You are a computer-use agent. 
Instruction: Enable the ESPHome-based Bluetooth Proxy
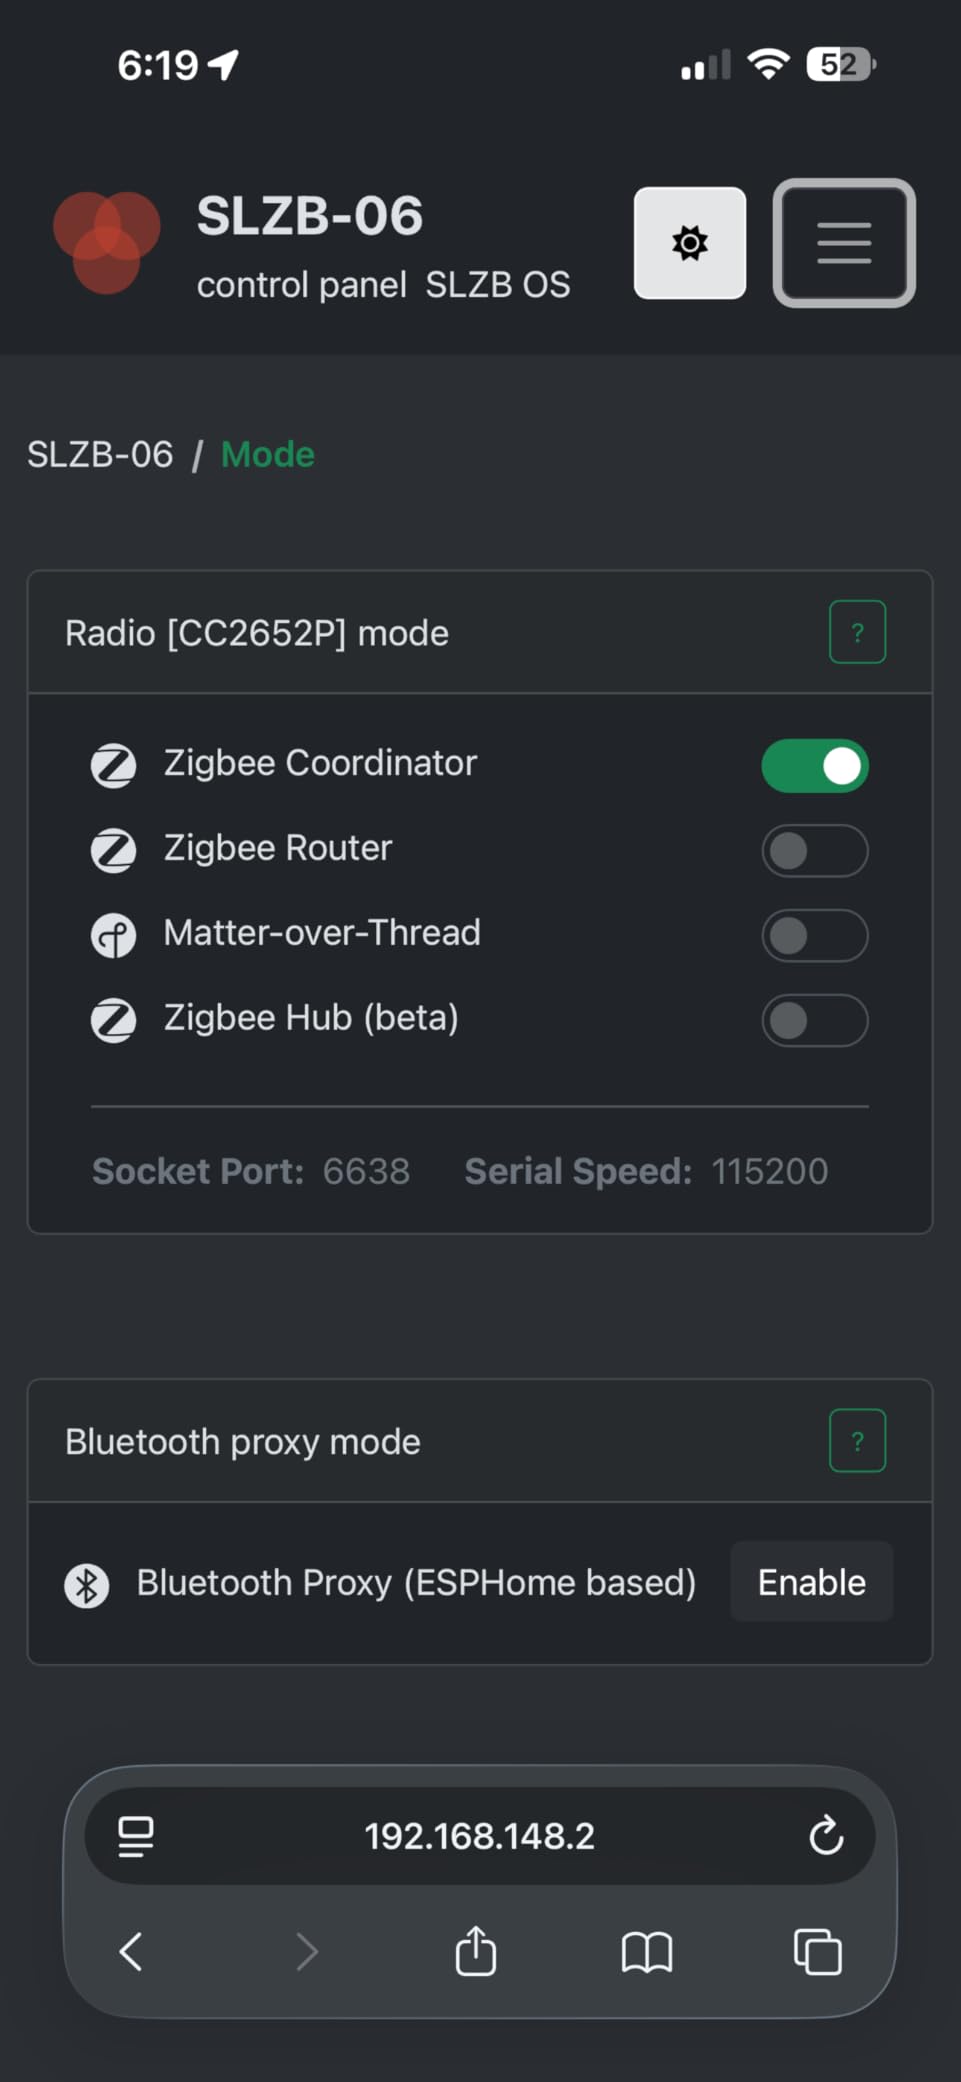coord(811,1582)
